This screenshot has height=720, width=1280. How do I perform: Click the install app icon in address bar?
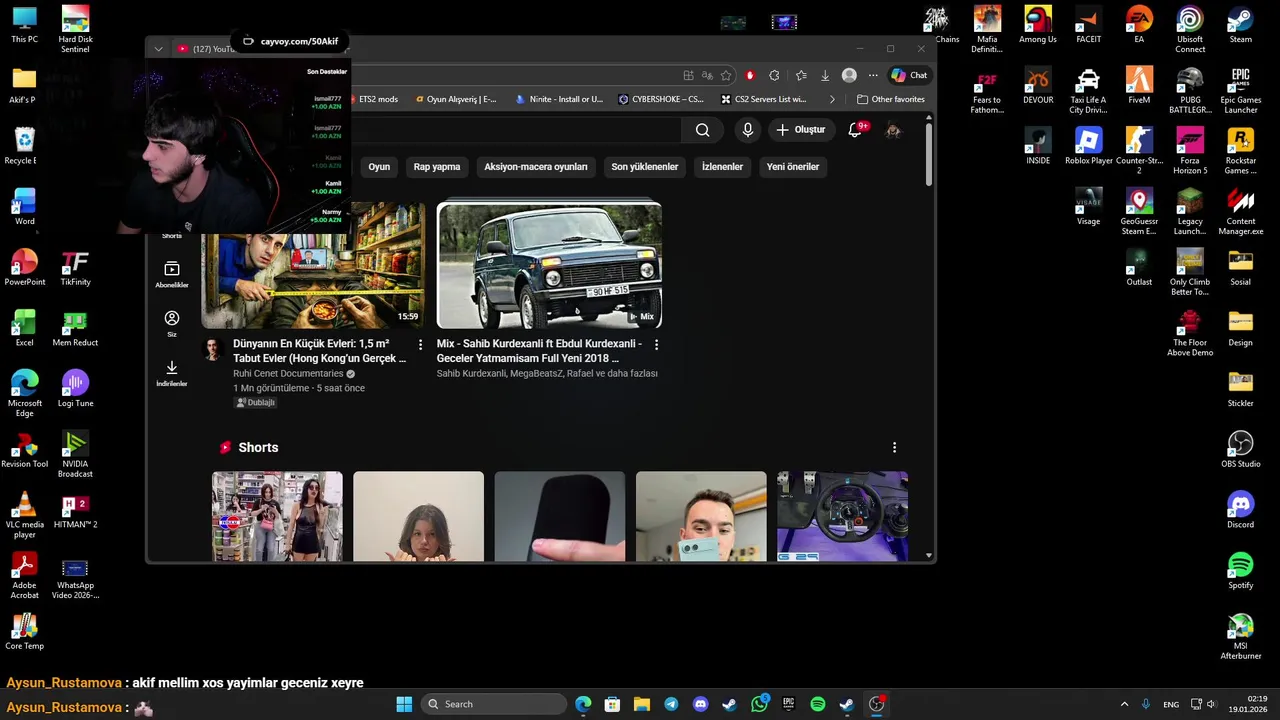[x=688, y=75]
